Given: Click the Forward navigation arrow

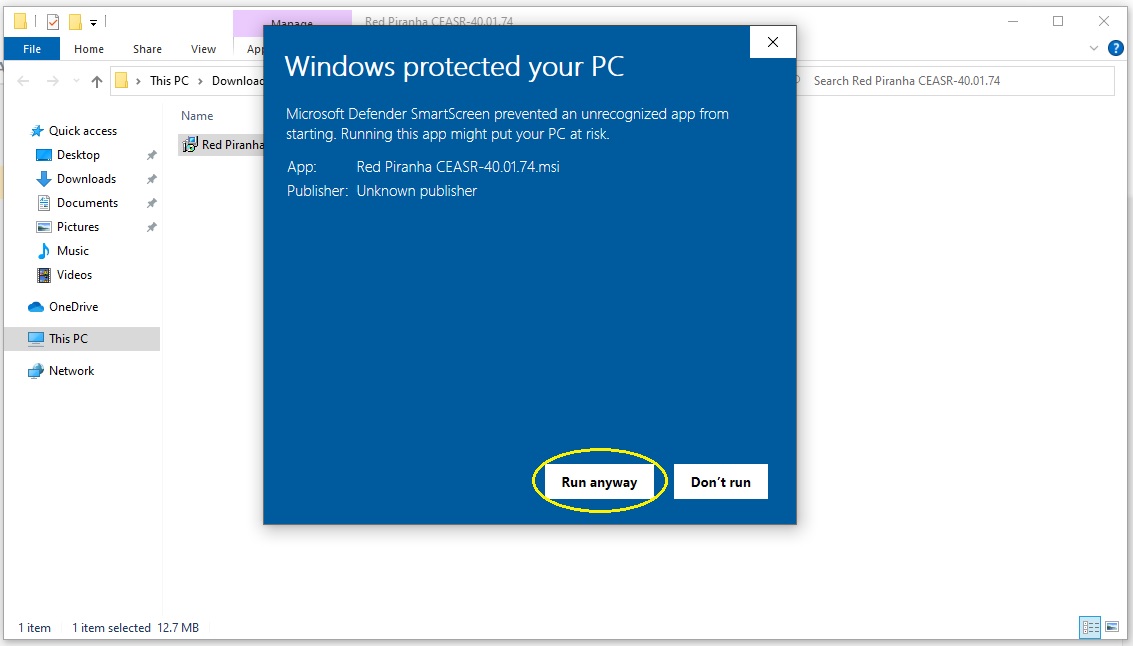Looking at the screenshot, I should pyautogui.click(x=53, y=81).
